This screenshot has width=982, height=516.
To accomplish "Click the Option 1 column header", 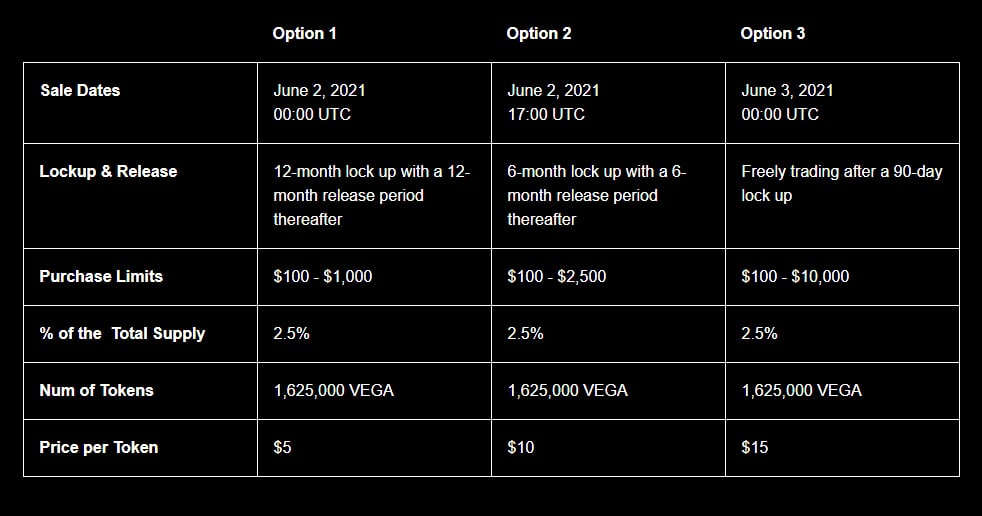I will (304, 34).
